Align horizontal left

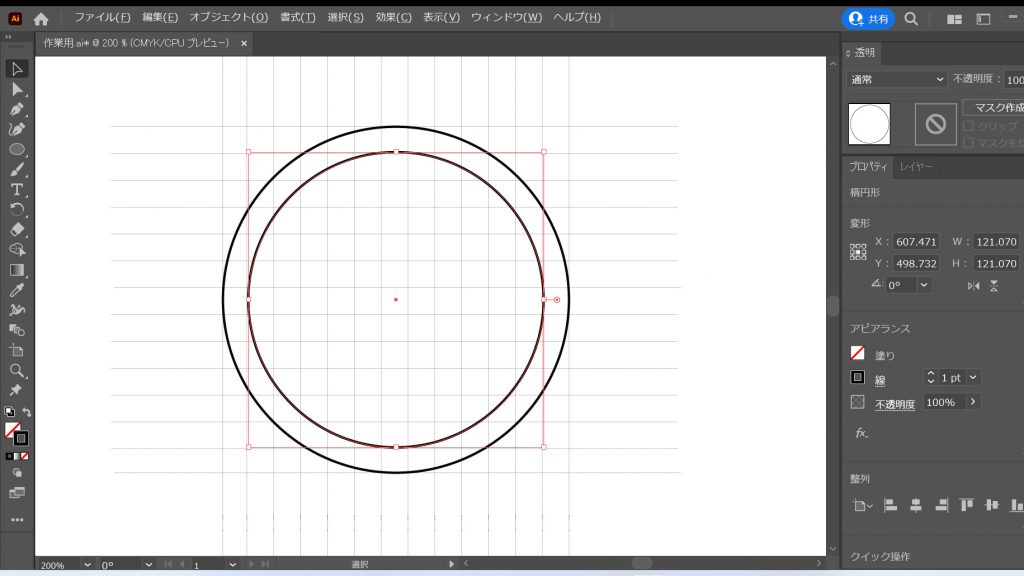pyautogui.click(x=890, y=505)
